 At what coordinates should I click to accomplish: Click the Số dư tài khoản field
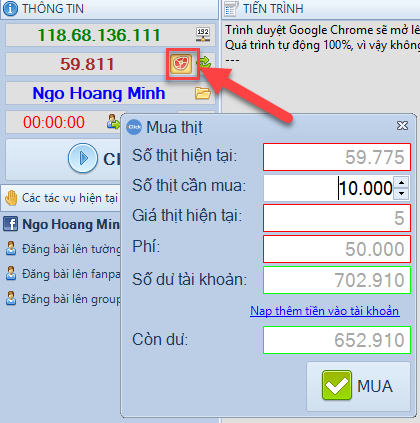coord(337,280)
